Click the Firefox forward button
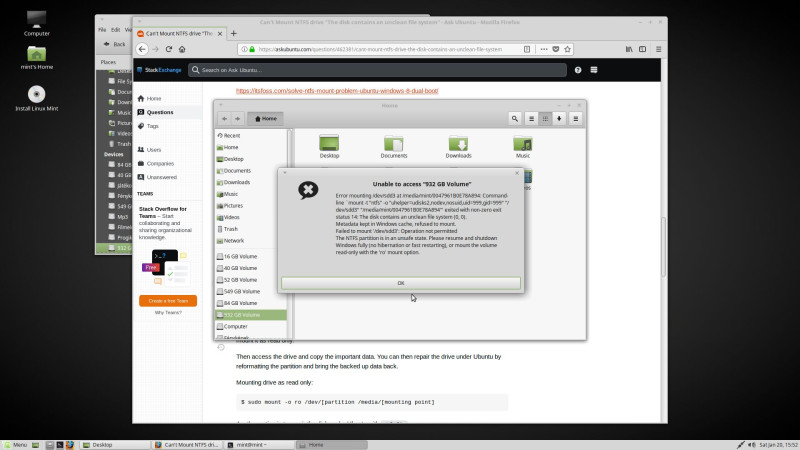The width and height of the screenshot is (800, 450). click(156, 49)
